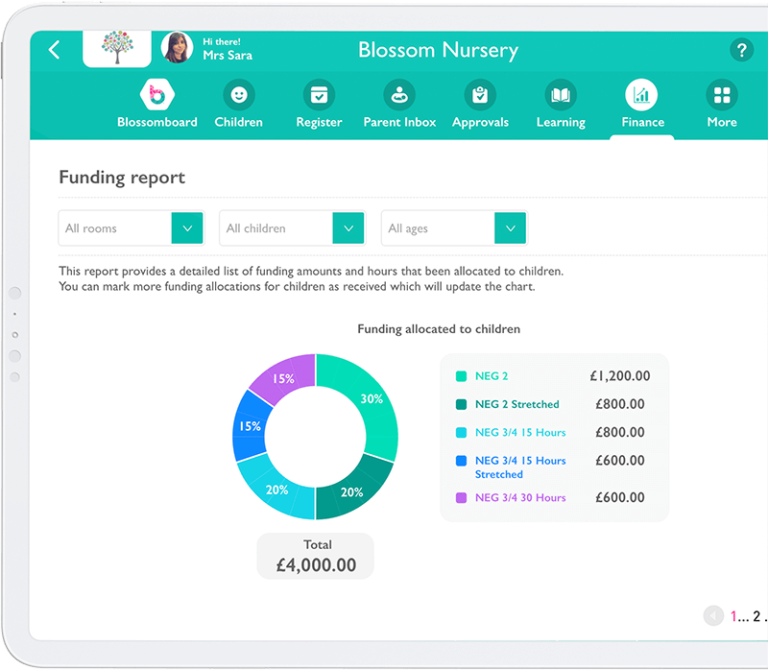Click the previous page arrow button
Image resolution: width=768 pixels, height=670 pixels.
pos(713,616)
